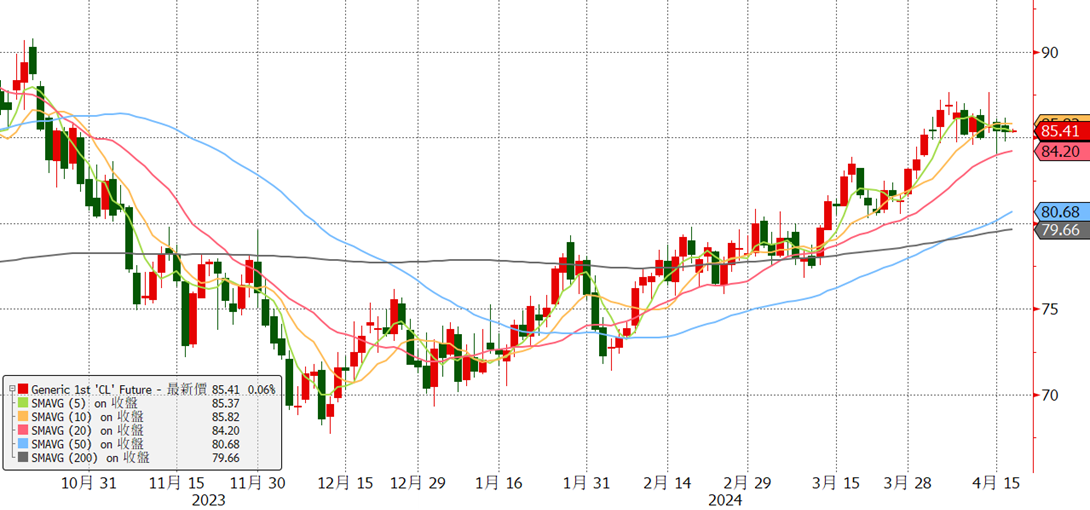
Task: Select the SMAVG (20) legend text
Action: [63, 430]
